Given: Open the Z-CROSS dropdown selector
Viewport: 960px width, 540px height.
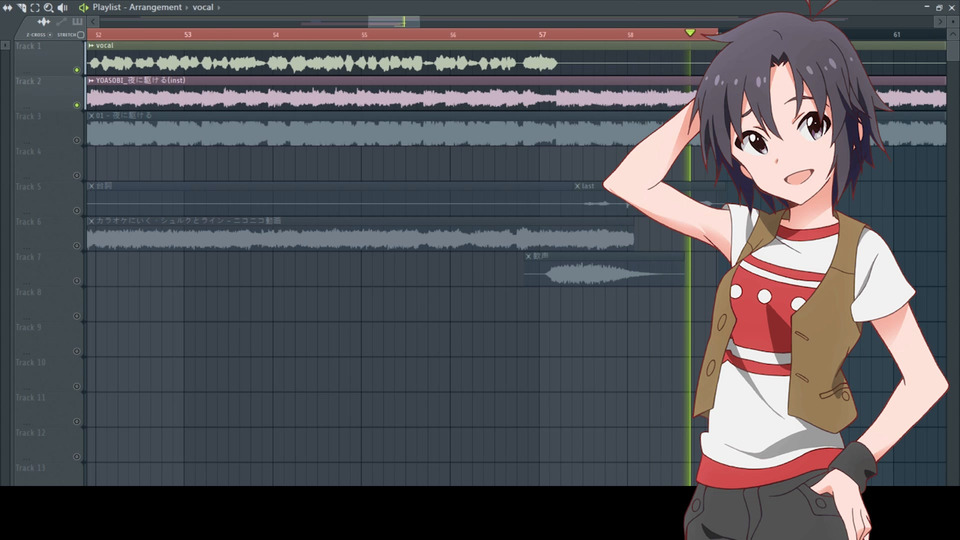Looking at the screenshot, I should 50,35.
